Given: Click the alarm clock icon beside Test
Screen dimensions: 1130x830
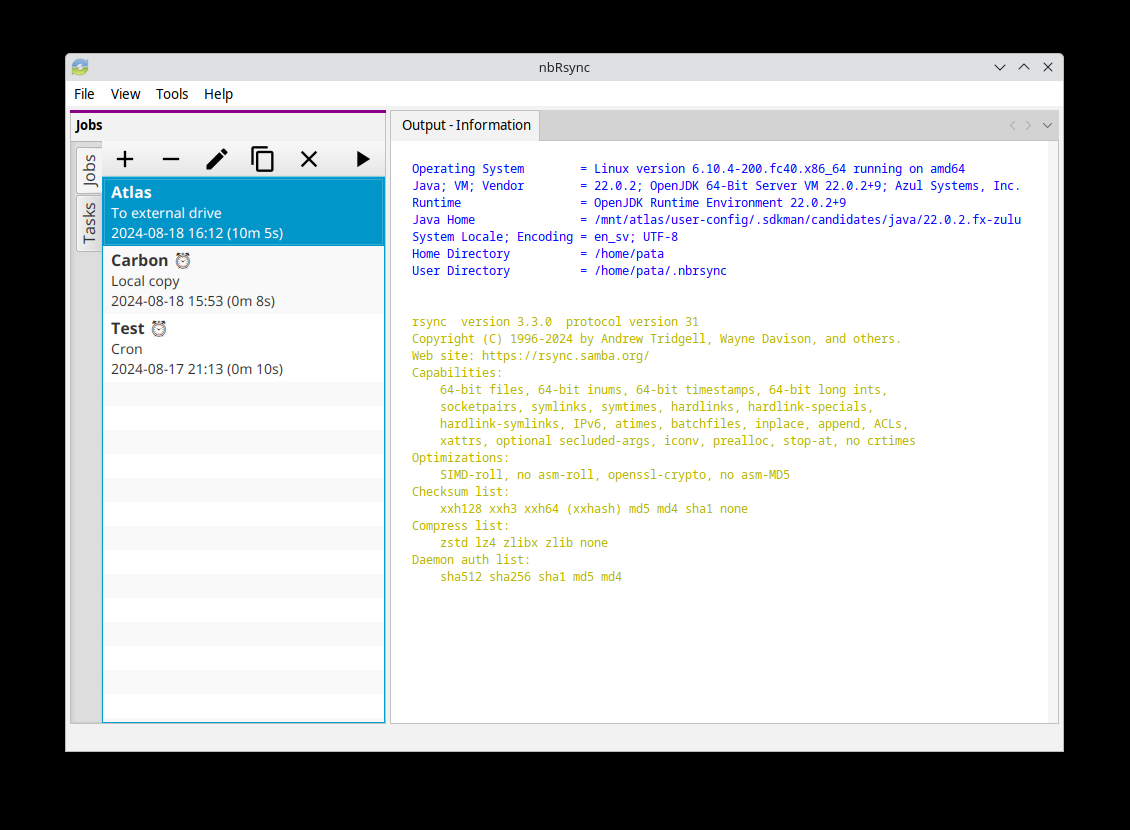Looking at the screenshot, I should [159, 329].
